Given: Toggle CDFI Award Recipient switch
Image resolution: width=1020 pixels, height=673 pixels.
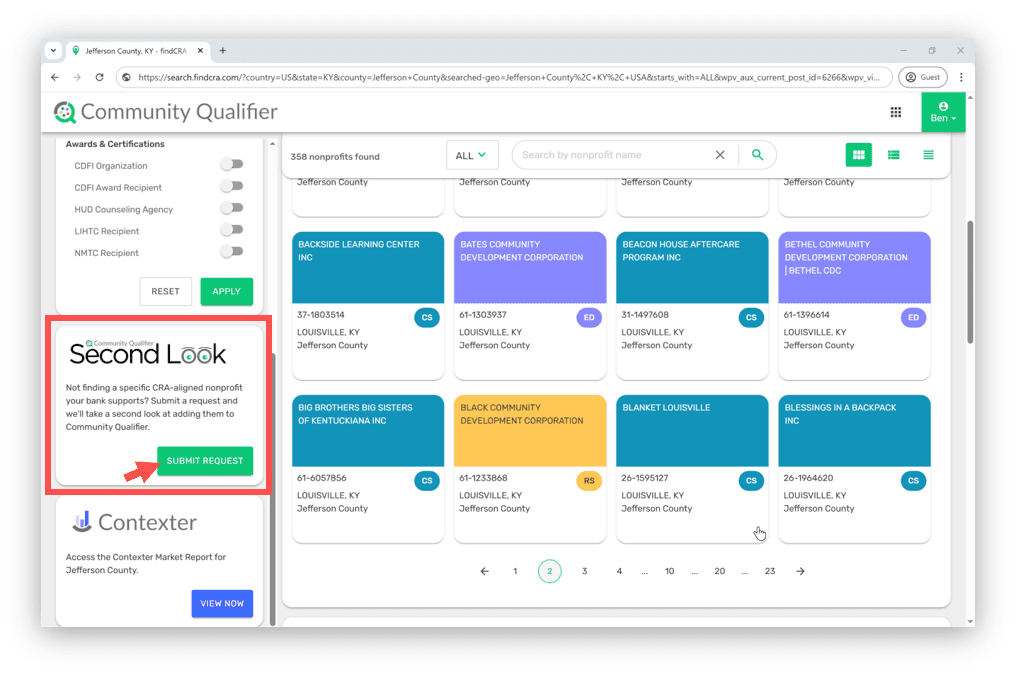Looking at the screenshot, I should coord(232,187).
